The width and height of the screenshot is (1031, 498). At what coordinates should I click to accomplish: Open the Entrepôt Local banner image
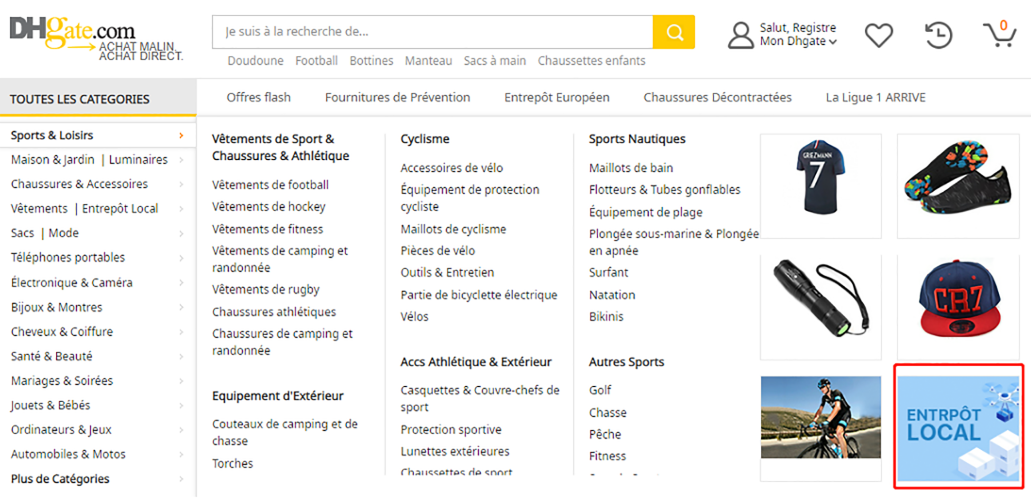click(x=959, y=427)
